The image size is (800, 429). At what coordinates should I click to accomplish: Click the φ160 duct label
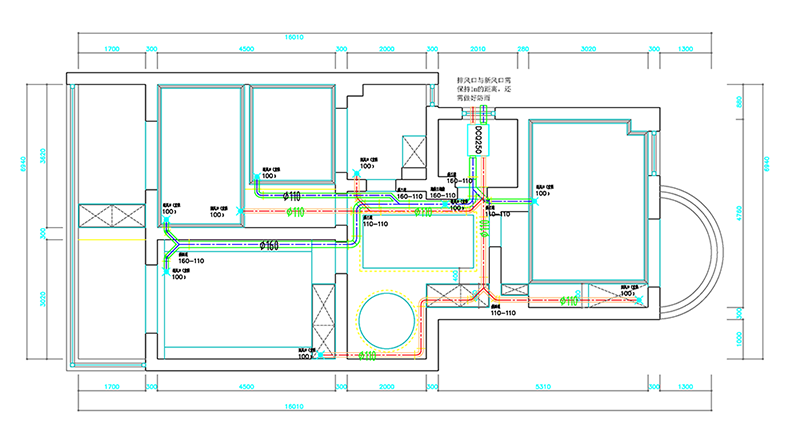tap(269, 246)
